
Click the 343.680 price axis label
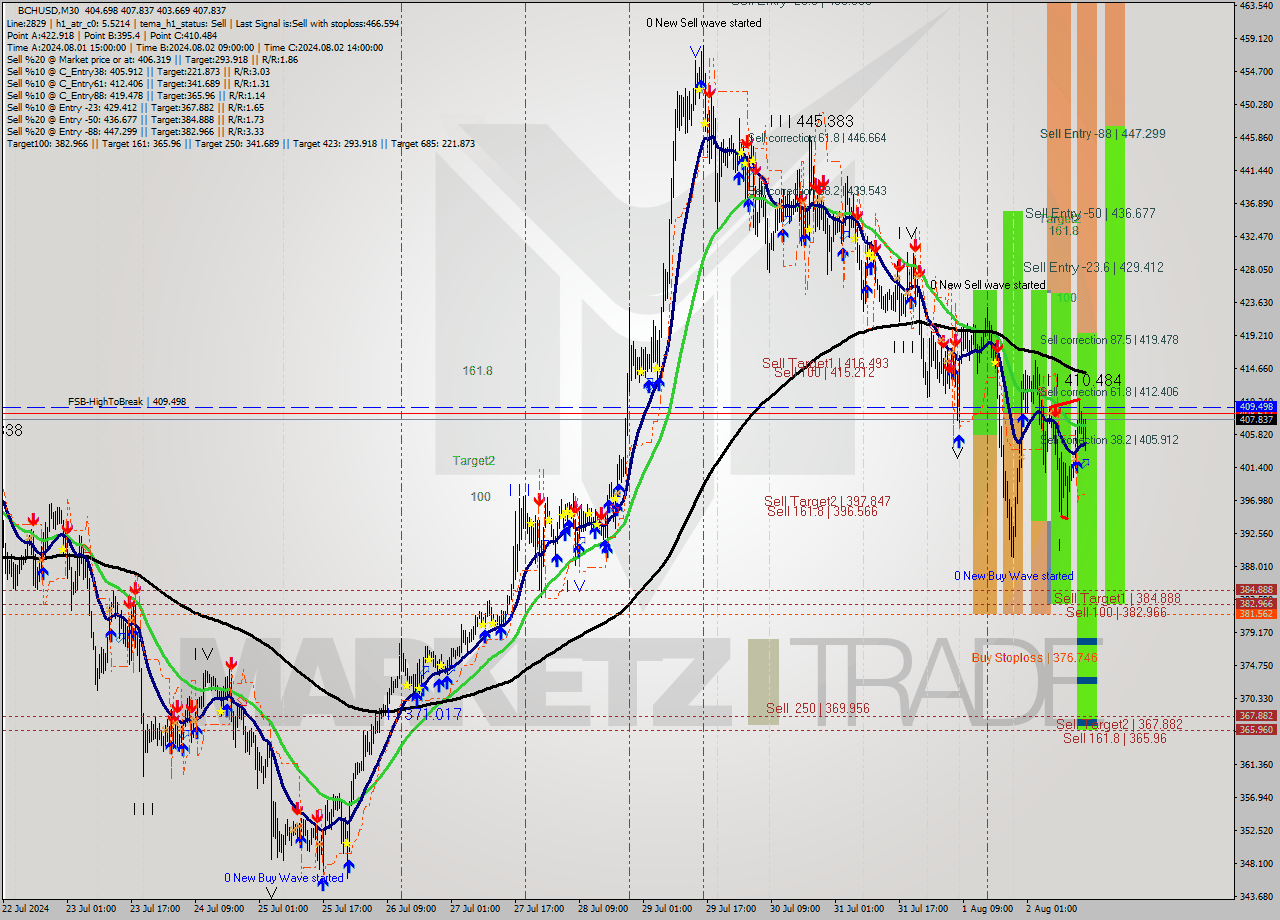(x=1256, y=896)
